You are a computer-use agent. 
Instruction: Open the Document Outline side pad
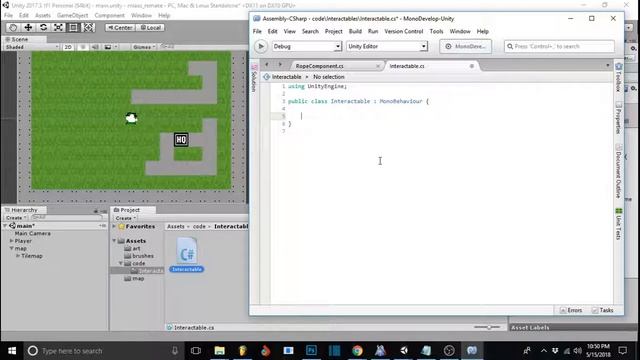[619, 171]
